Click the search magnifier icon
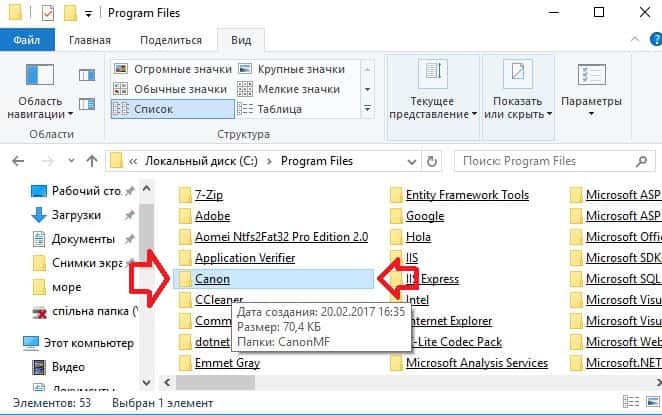The height and width of the screenshot is (415, 662). tap(641, 161)
